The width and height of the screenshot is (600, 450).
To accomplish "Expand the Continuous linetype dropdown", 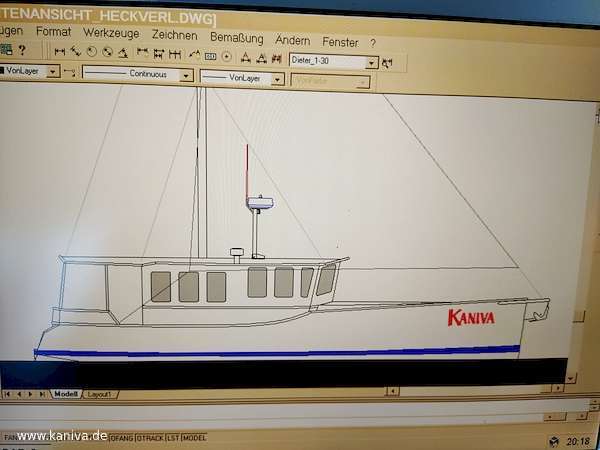I will pos(186,75).
